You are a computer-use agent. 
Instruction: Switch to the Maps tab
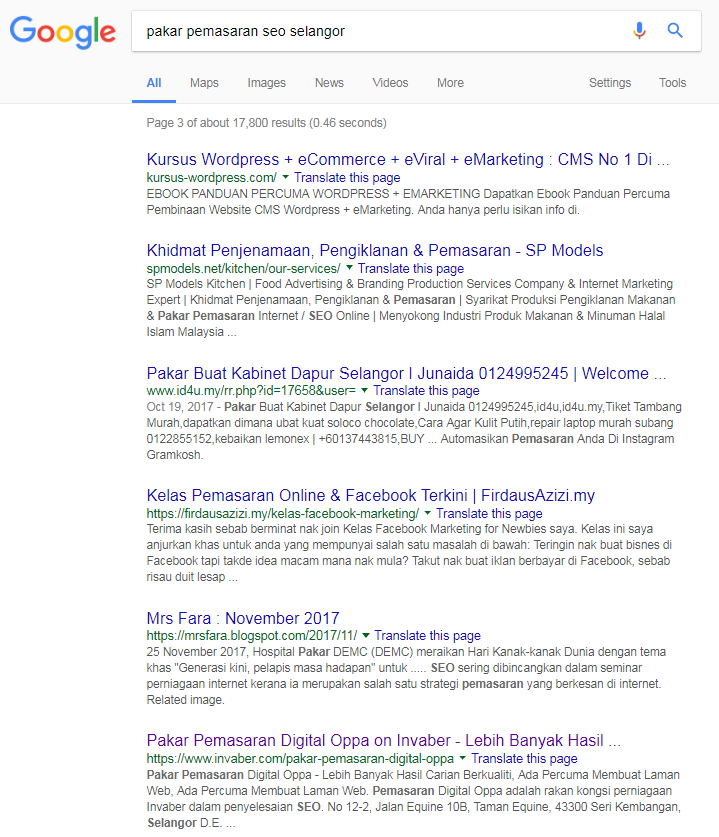pos(204,83)
